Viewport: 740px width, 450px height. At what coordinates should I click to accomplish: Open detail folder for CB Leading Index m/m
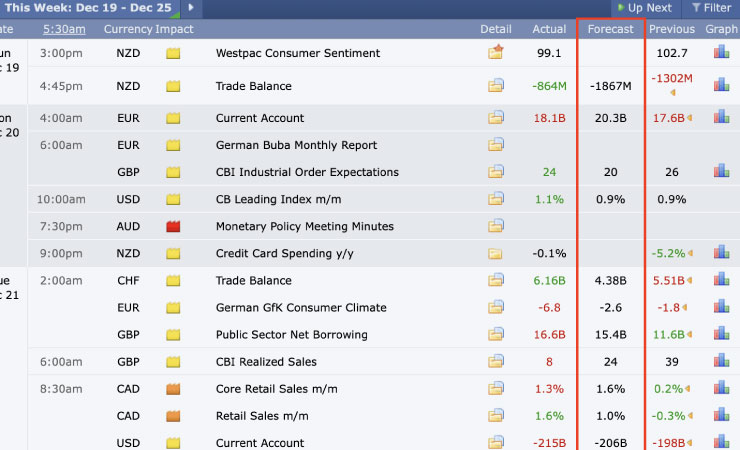click(x=496, y=199)
